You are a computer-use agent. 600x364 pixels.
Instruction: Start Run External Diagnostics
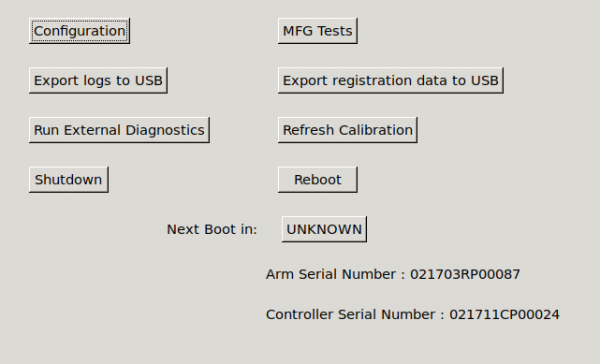(x=119, y=130)
